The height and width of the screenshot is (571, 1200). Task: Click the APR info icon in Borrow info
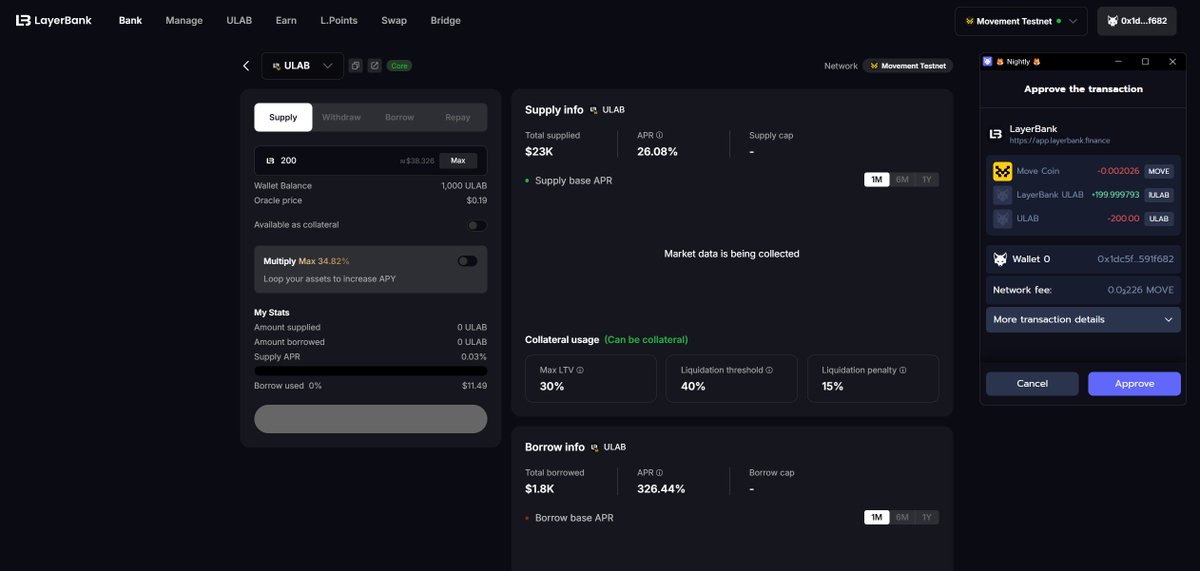tap(659, 472)
